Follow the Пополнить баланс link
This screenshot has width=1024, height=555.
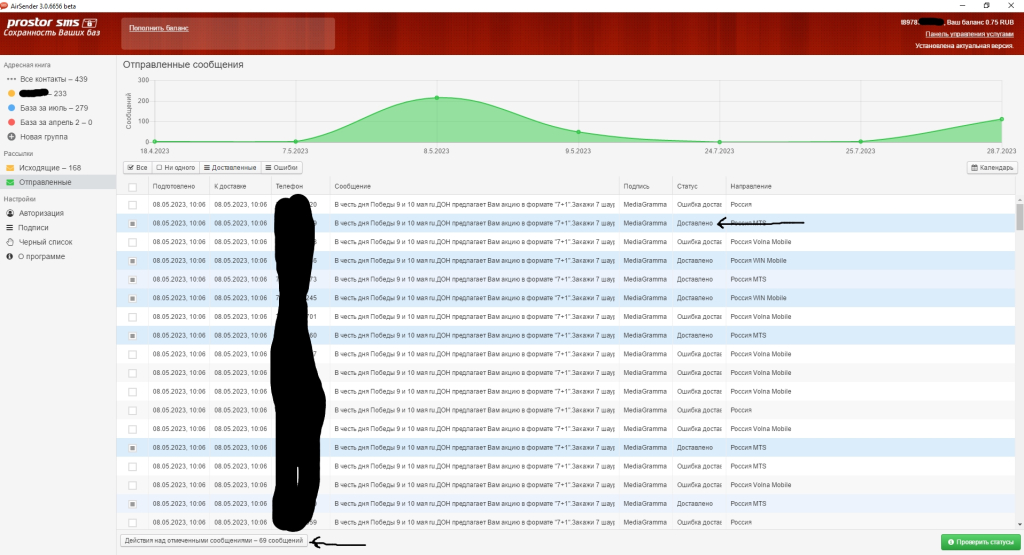(159, 28)
